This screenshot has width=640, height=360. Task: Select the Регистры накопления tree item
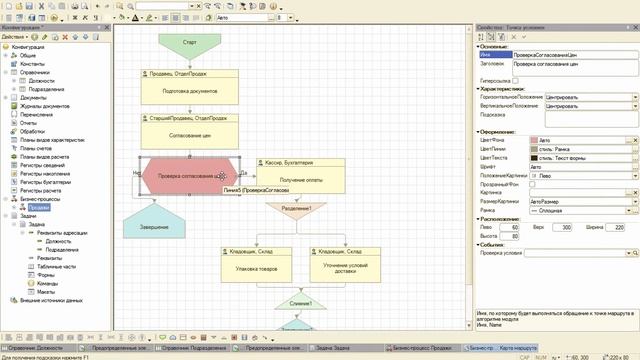pos(45,174)
